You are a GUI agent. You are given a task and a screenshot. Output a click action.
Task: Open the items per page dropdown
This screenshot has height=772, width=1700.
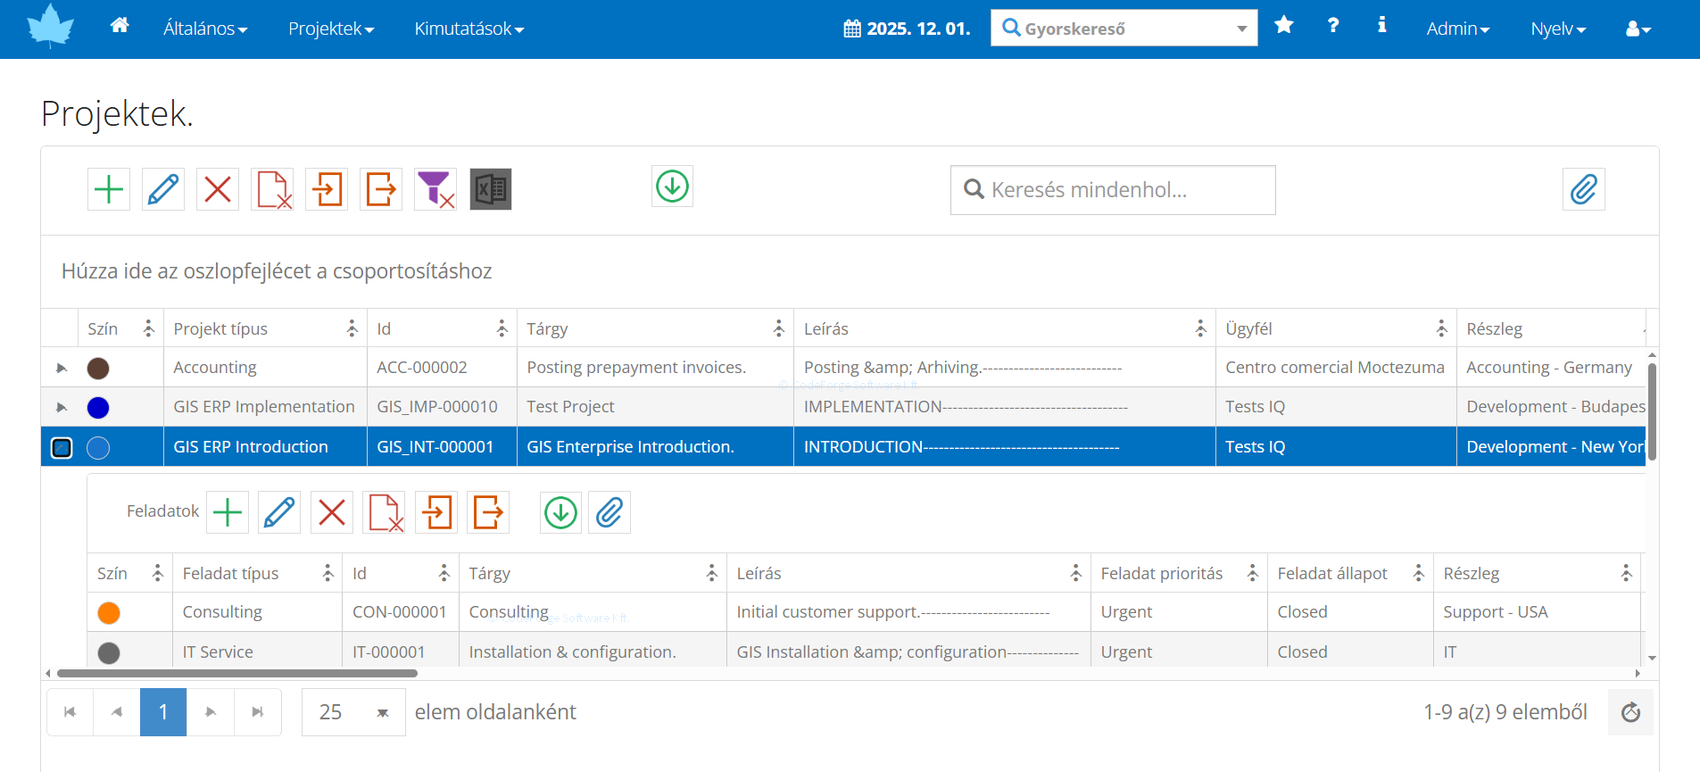[382, 713]
